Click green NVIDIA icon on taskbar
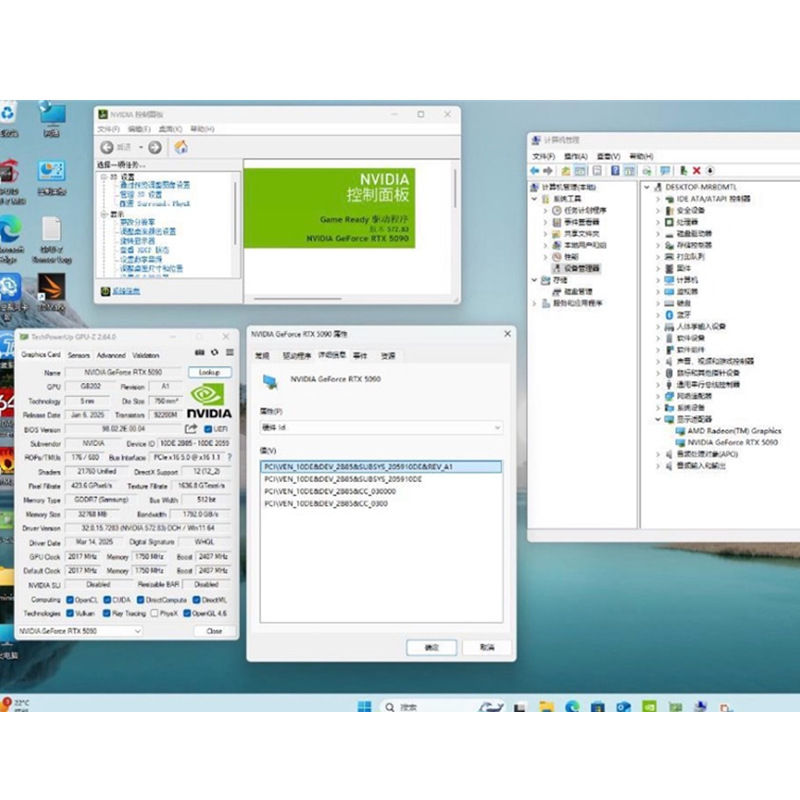The image size is (800, 800). 649,707
